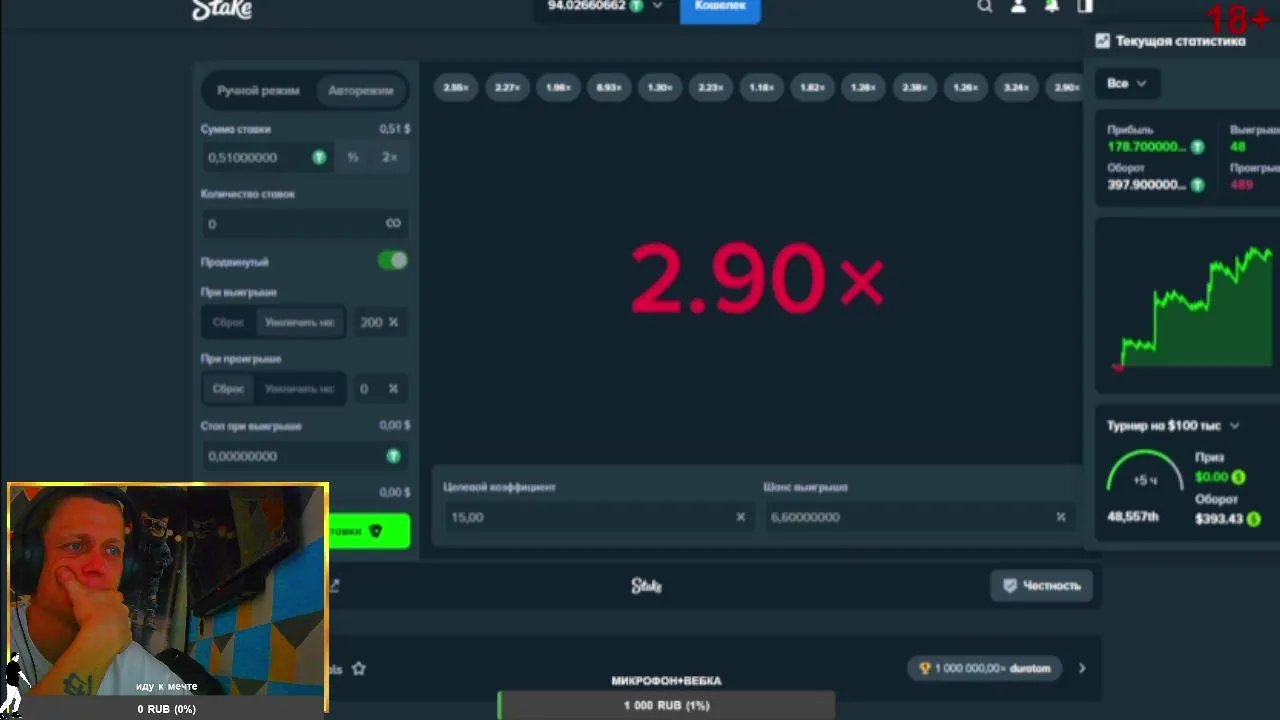Viewport: 1280px width, 720px height.
Task: Click dollar icon beside prize $0.00
Action: click(1238, 477)
